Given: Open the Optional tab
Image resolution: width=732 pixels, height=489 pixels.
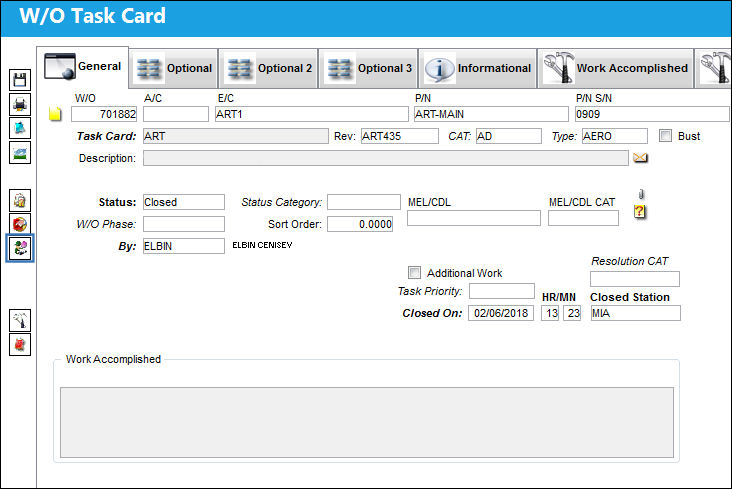Looking at the screenshot, I should 174,68.
